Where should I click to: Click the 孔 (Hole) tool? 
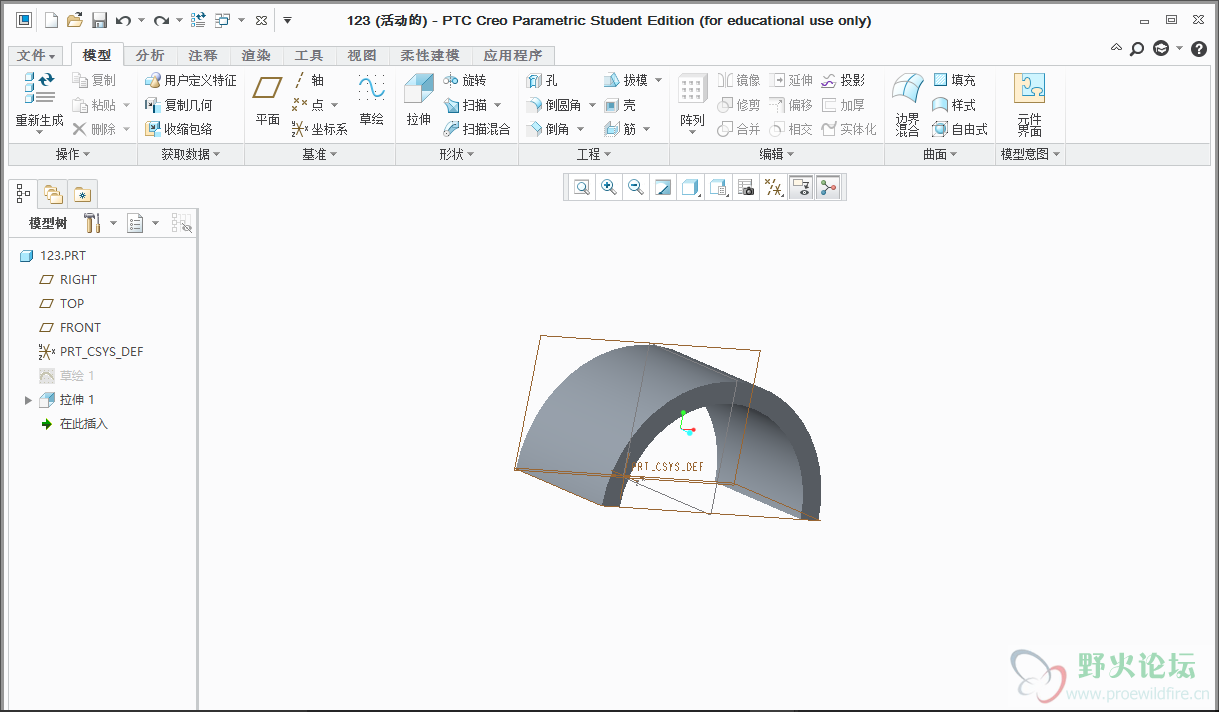[x=541, y=80]
